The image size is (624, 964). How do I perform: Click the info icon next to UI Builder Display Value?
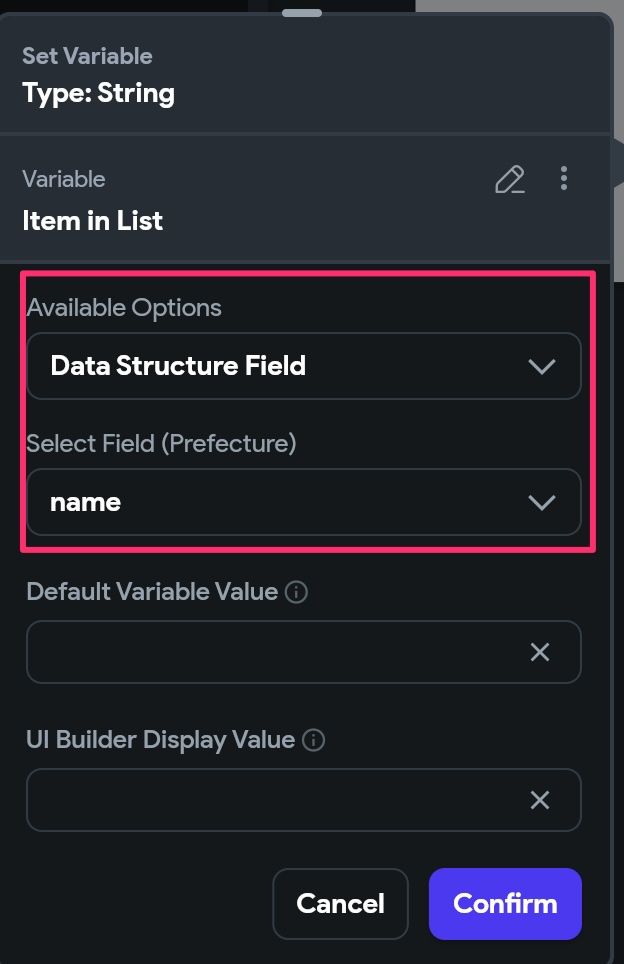point(313,740)
